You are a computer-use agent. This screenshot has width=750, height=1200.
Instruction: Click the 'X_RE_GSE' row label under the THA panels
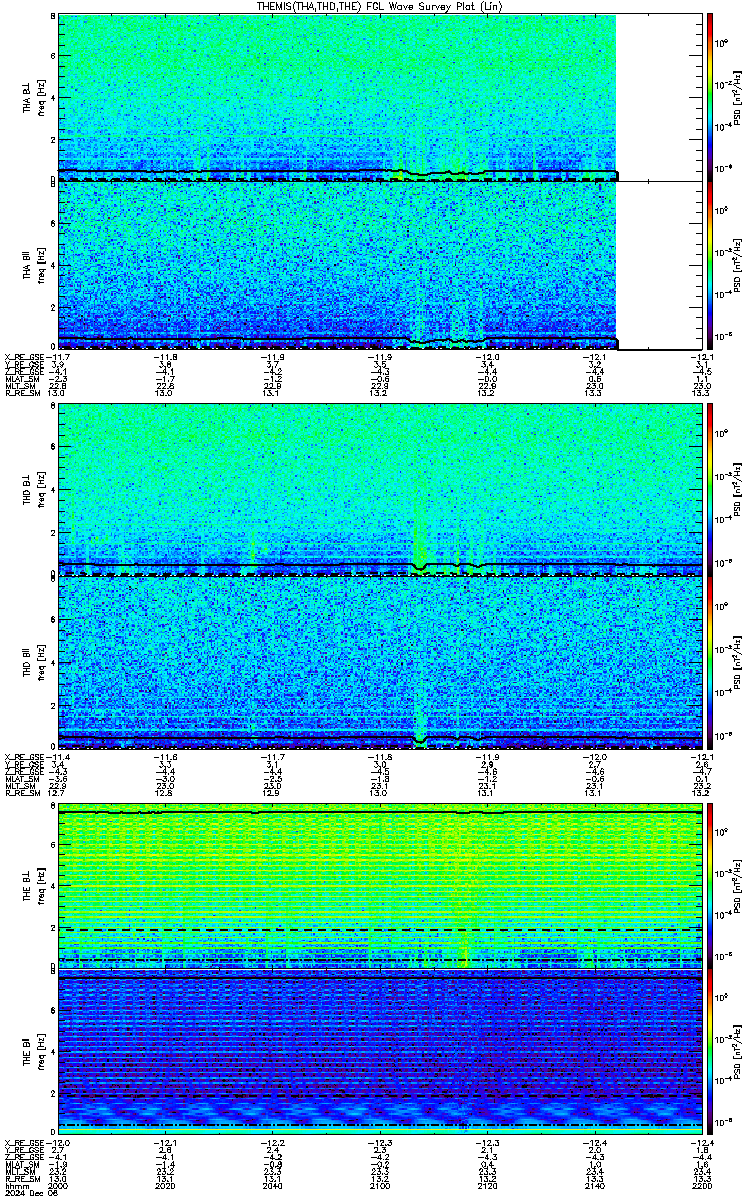(23, 356)
